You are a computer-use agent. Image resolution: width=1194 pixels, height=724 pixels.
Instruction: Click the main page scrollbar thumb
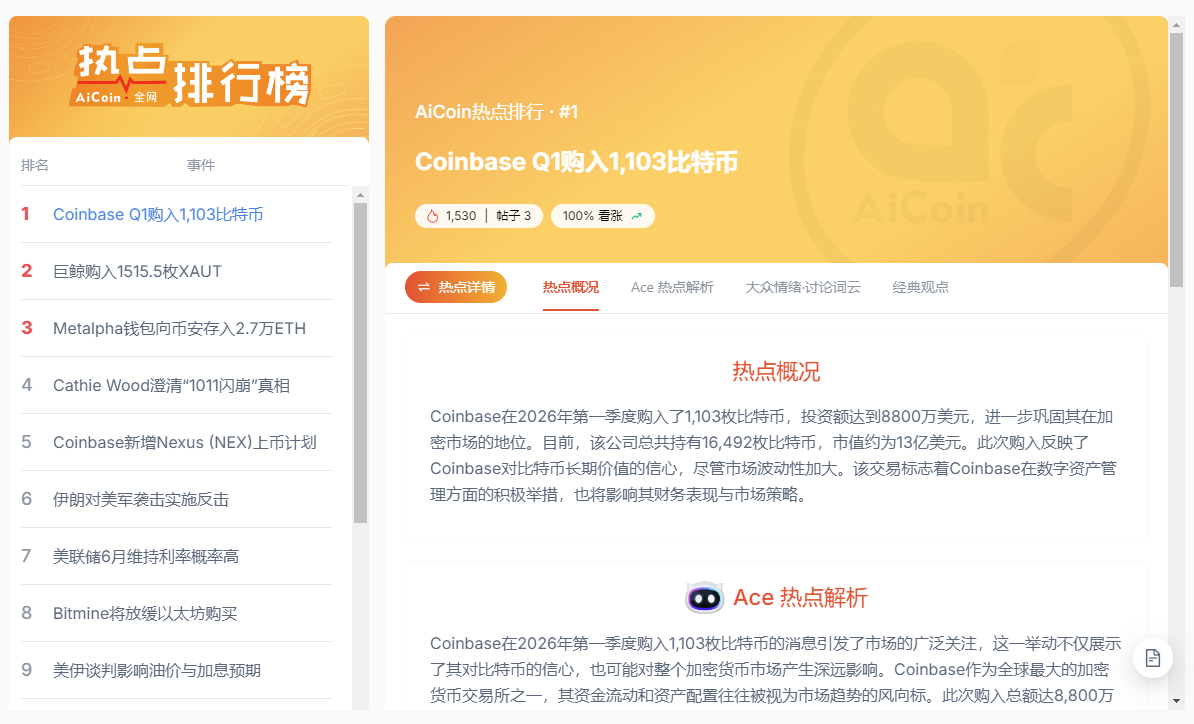click(1176, 160)
